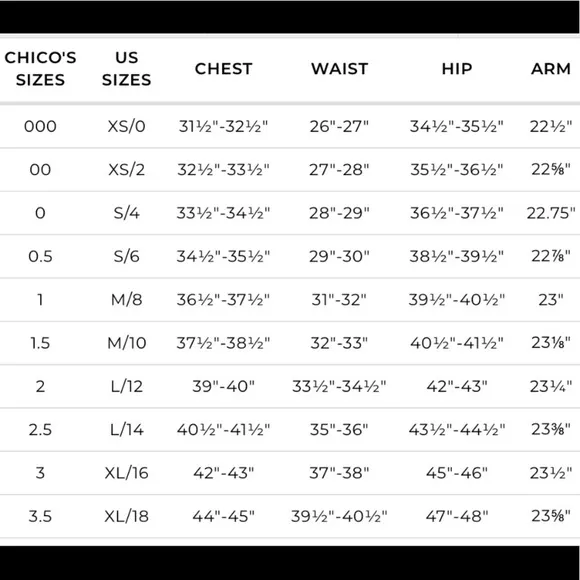Click the XS/2 US size cell
Image resolution: width=580 pixels, height=580 pixels.
click(x=127, y=170)
